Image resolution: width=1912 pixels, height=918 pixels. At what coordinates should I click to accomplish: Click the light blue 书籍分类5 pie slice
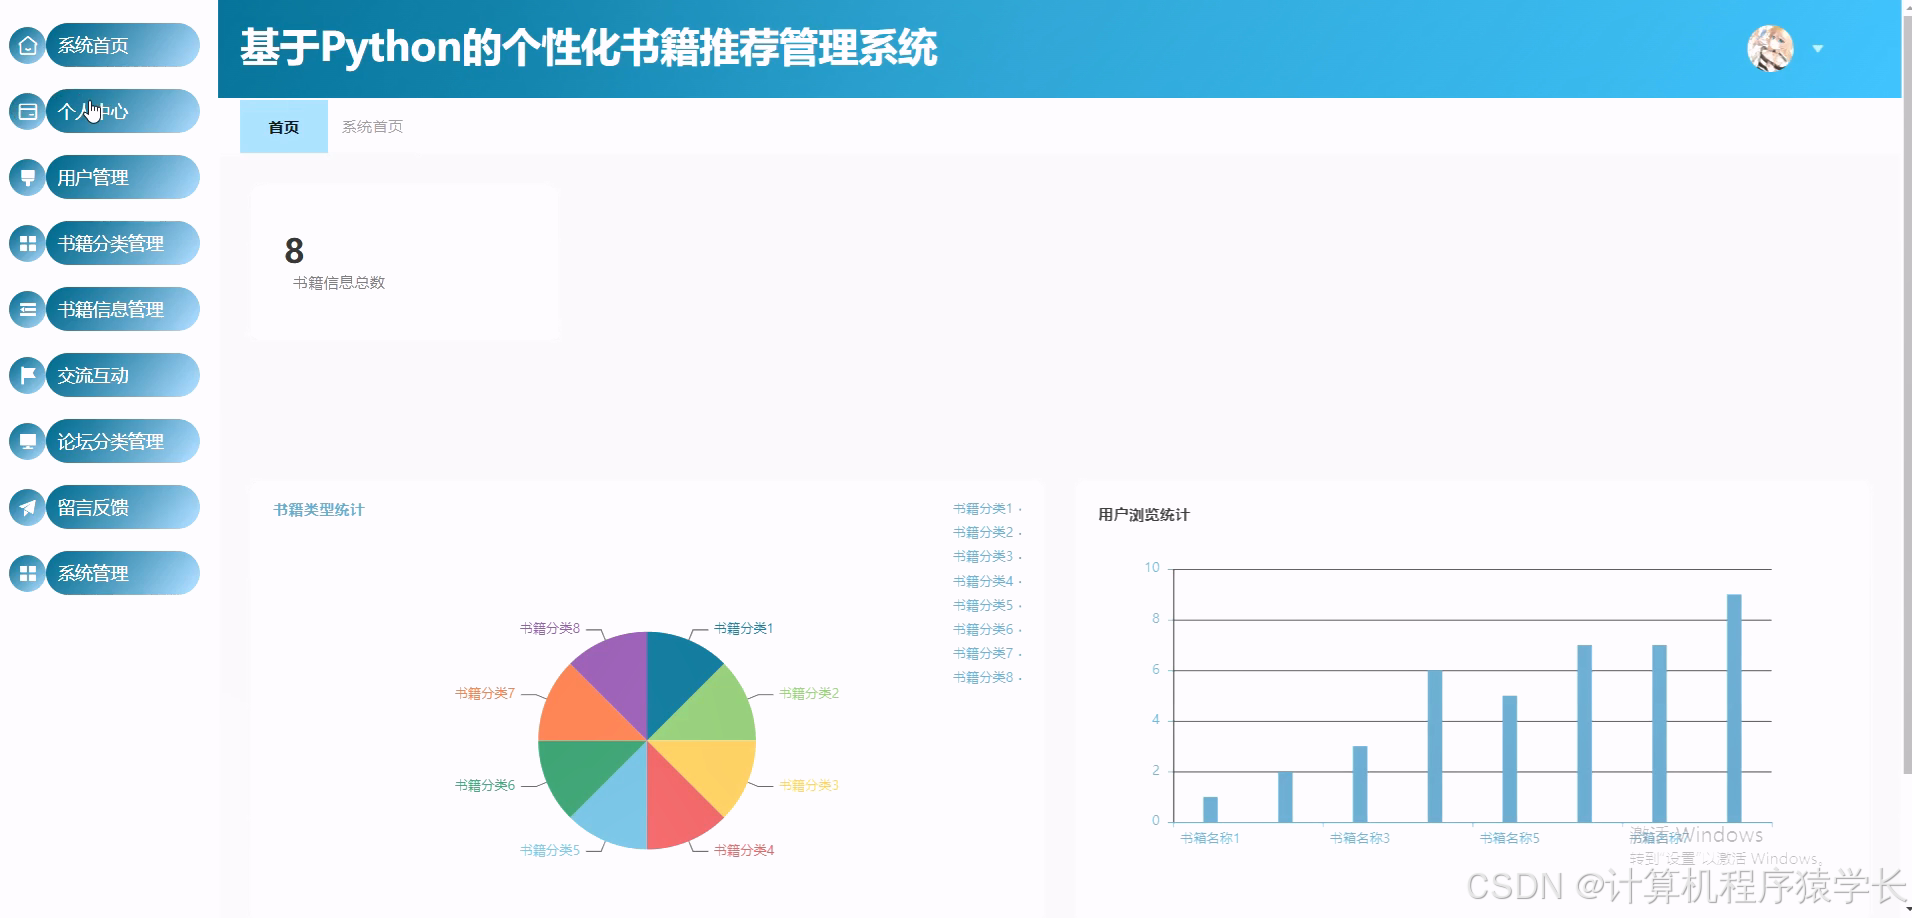pos(619,808)
